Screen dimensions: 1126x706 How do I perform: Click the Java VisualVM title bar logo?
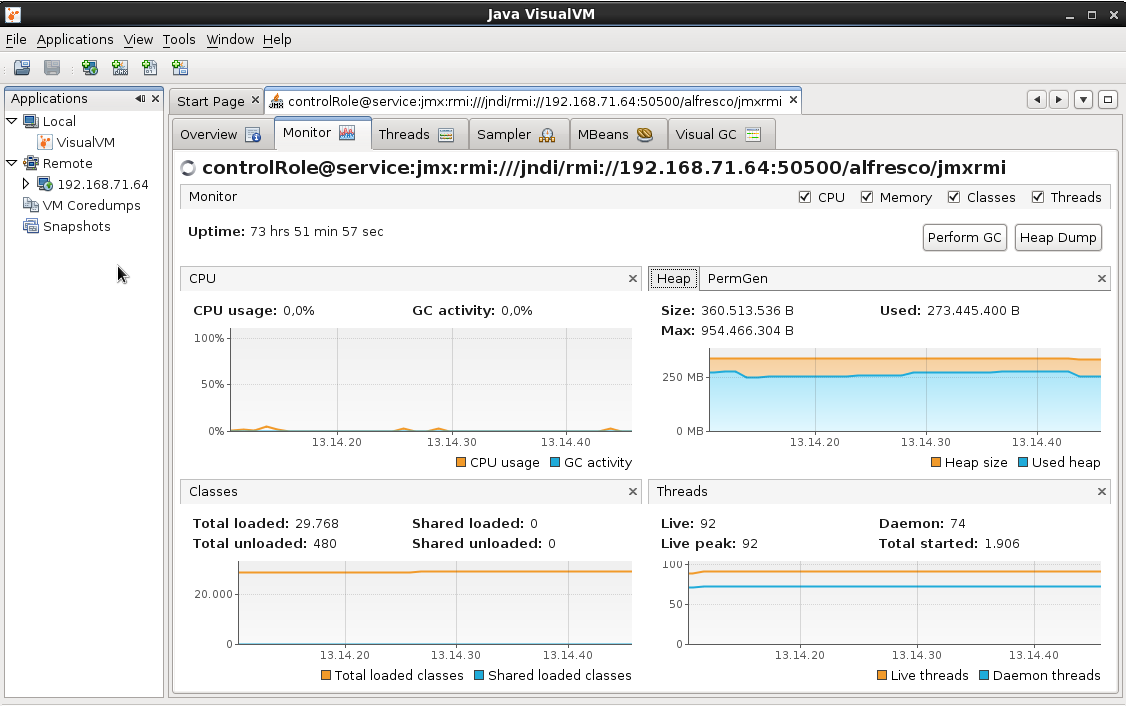click(x=12, y=14)
